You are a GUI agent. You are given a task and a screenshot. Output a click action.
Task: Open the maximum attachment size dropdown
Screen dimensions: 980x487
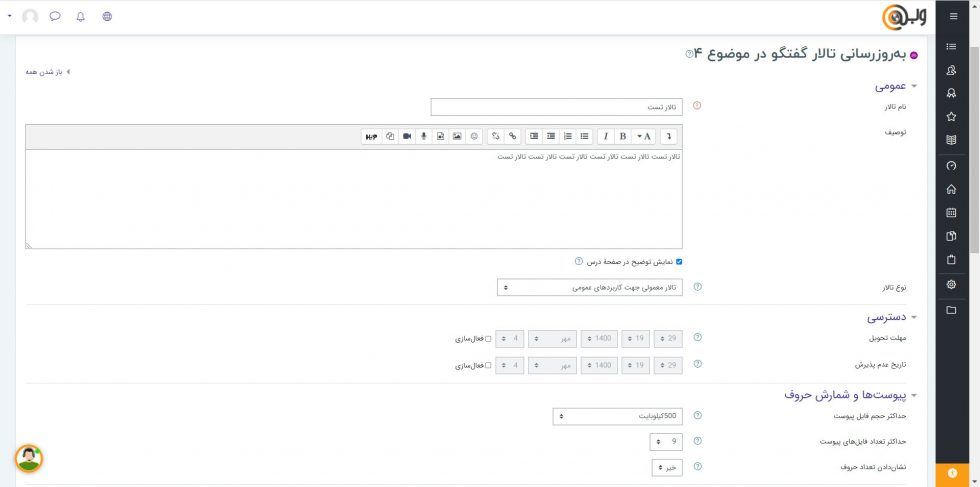pyautogui.click(x=617, y=416)
